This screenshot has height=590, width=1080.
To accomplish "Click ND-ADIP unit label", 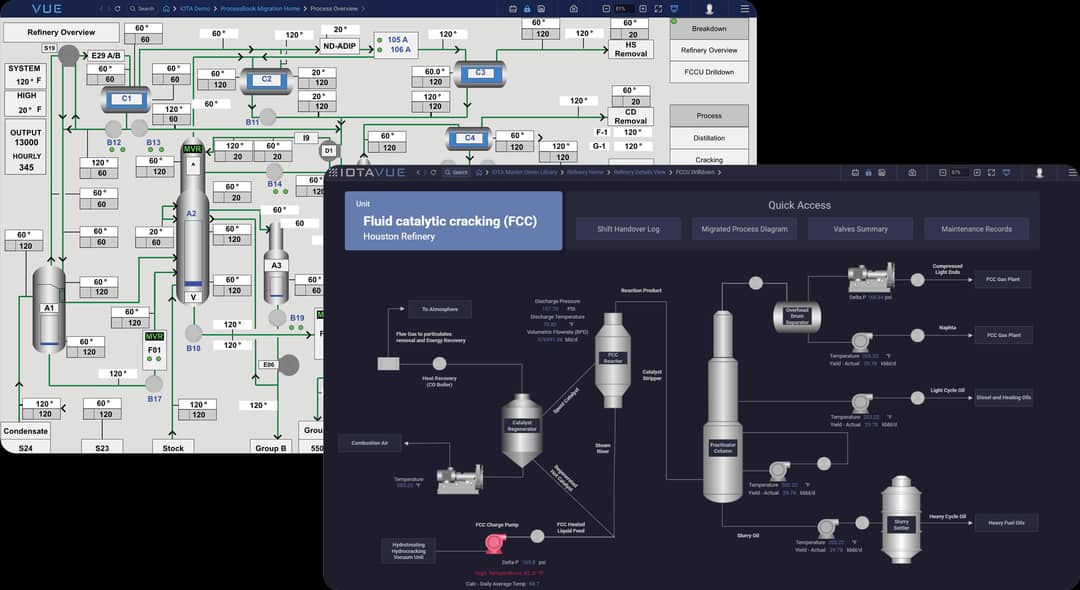I will tap(340, 46).
